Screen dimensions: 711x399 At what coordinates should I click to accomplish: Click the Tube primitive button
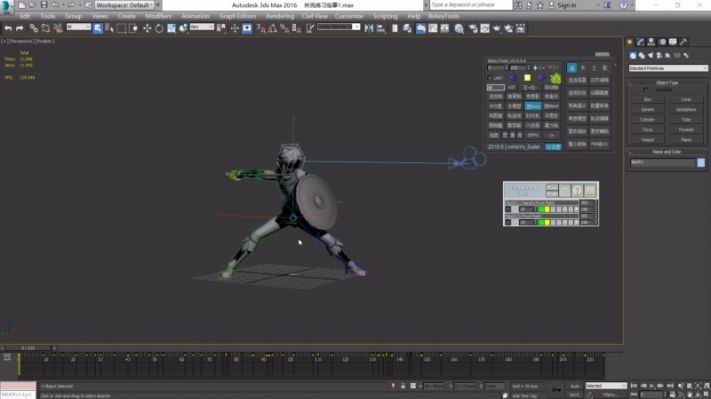(686, 119)
